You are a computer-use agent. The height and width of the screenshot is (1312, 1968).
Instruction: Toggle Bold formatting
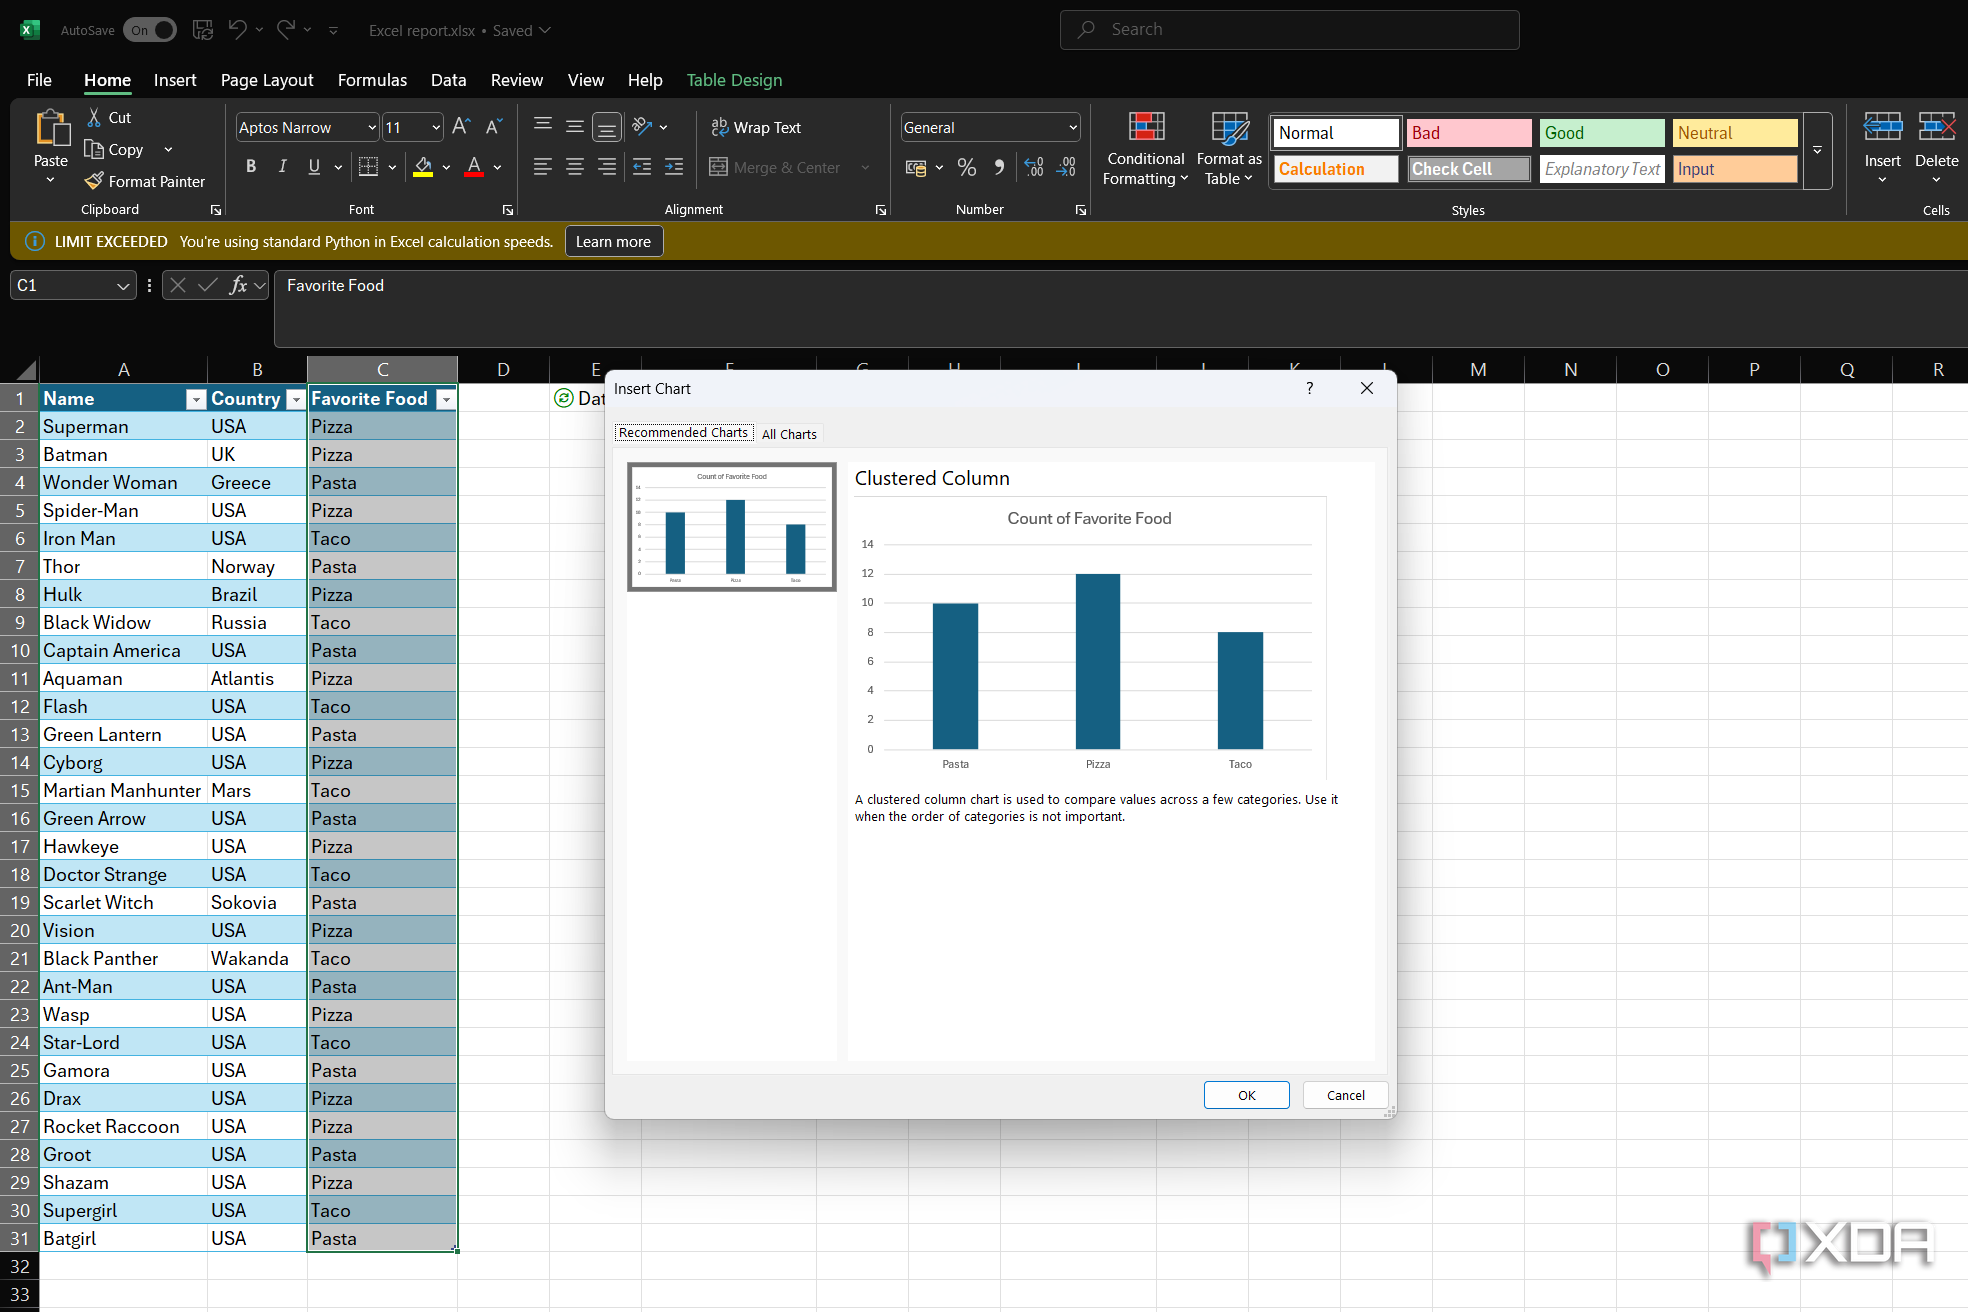click(251, 167)
